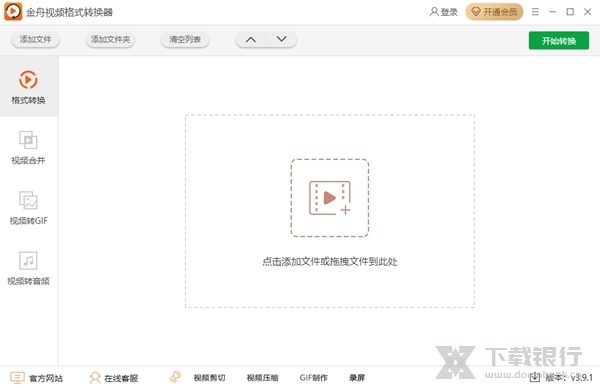Screen dimensions: 600x388
Task: Click 点击添加文件或拖拽文件到此处 text
Action: [330, 262]
